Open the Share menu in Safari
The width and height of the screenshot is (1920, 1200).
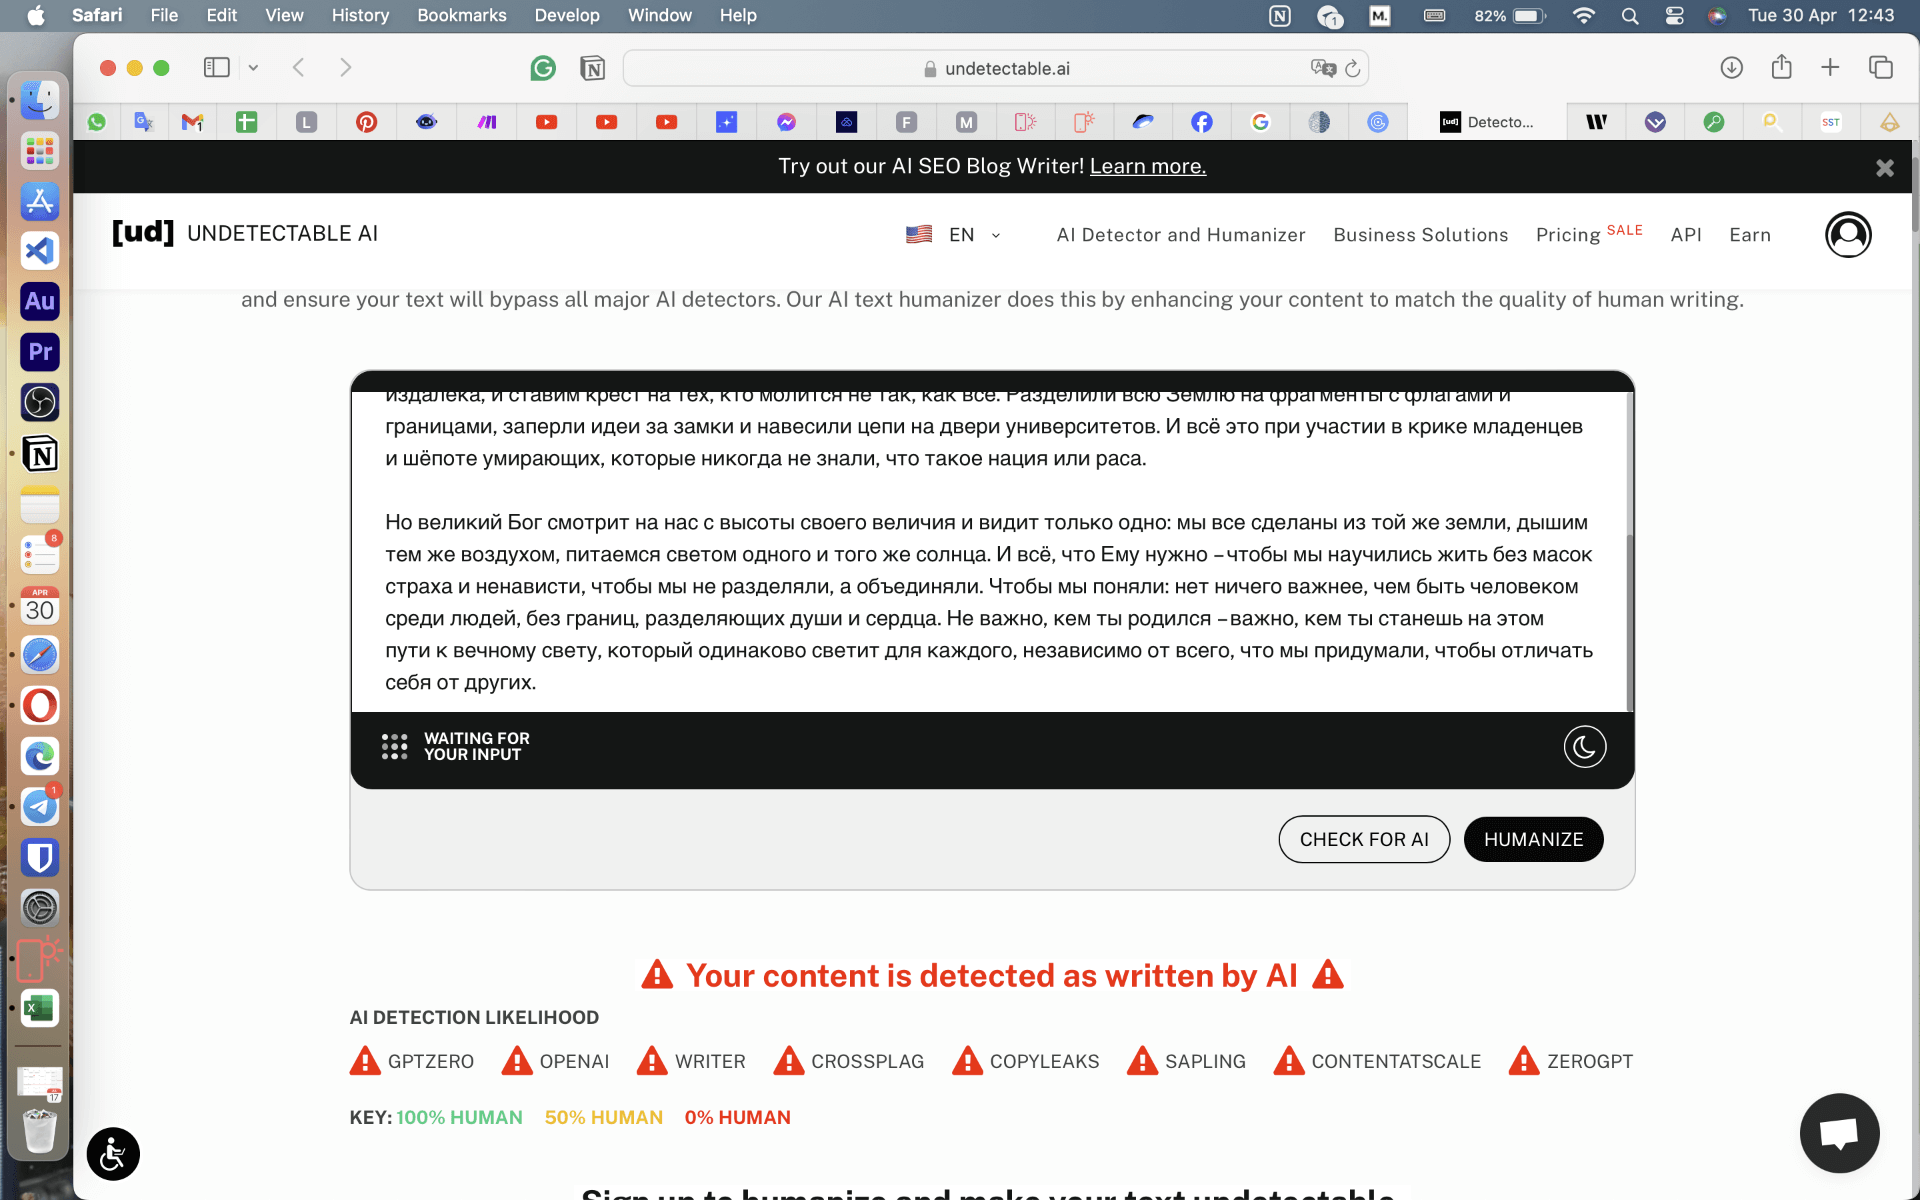(x=1781, y=67)
